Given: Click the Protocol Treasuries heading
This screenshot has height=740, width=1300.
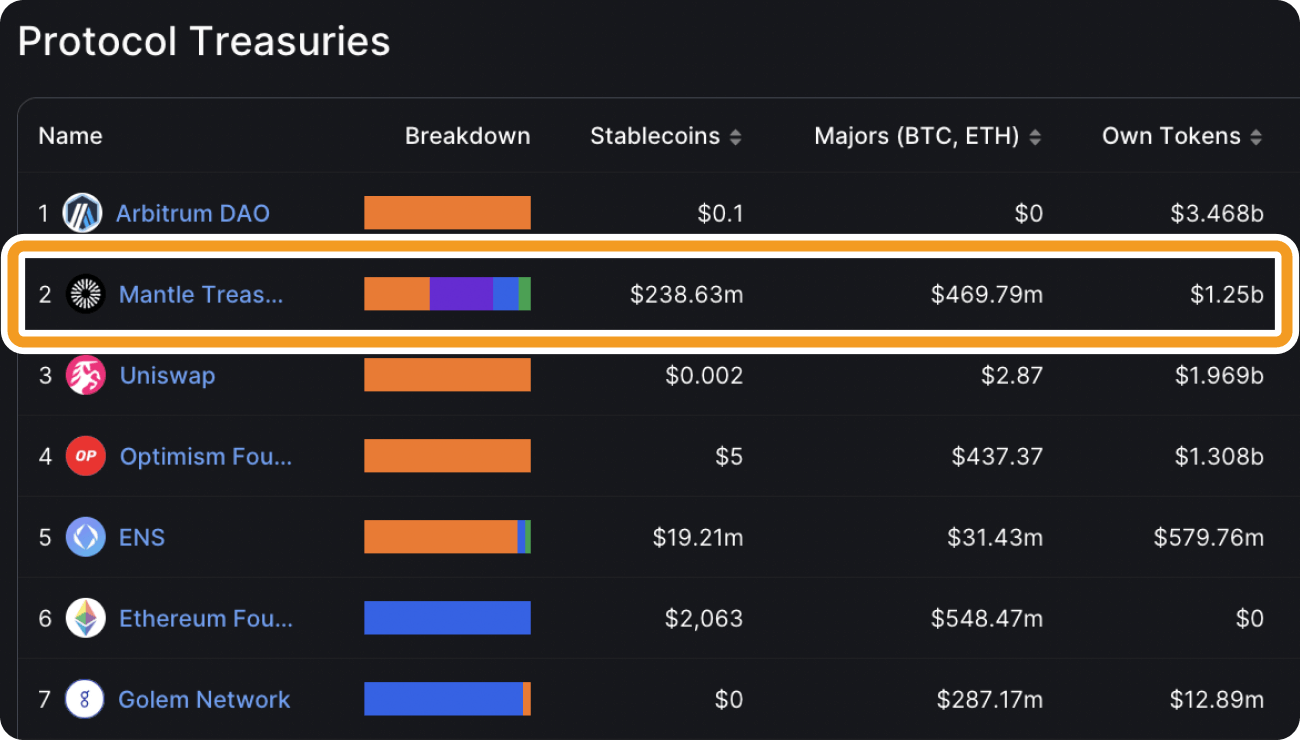Looking at the screenshot, I should pyautogui.click(x=204, y=41).
